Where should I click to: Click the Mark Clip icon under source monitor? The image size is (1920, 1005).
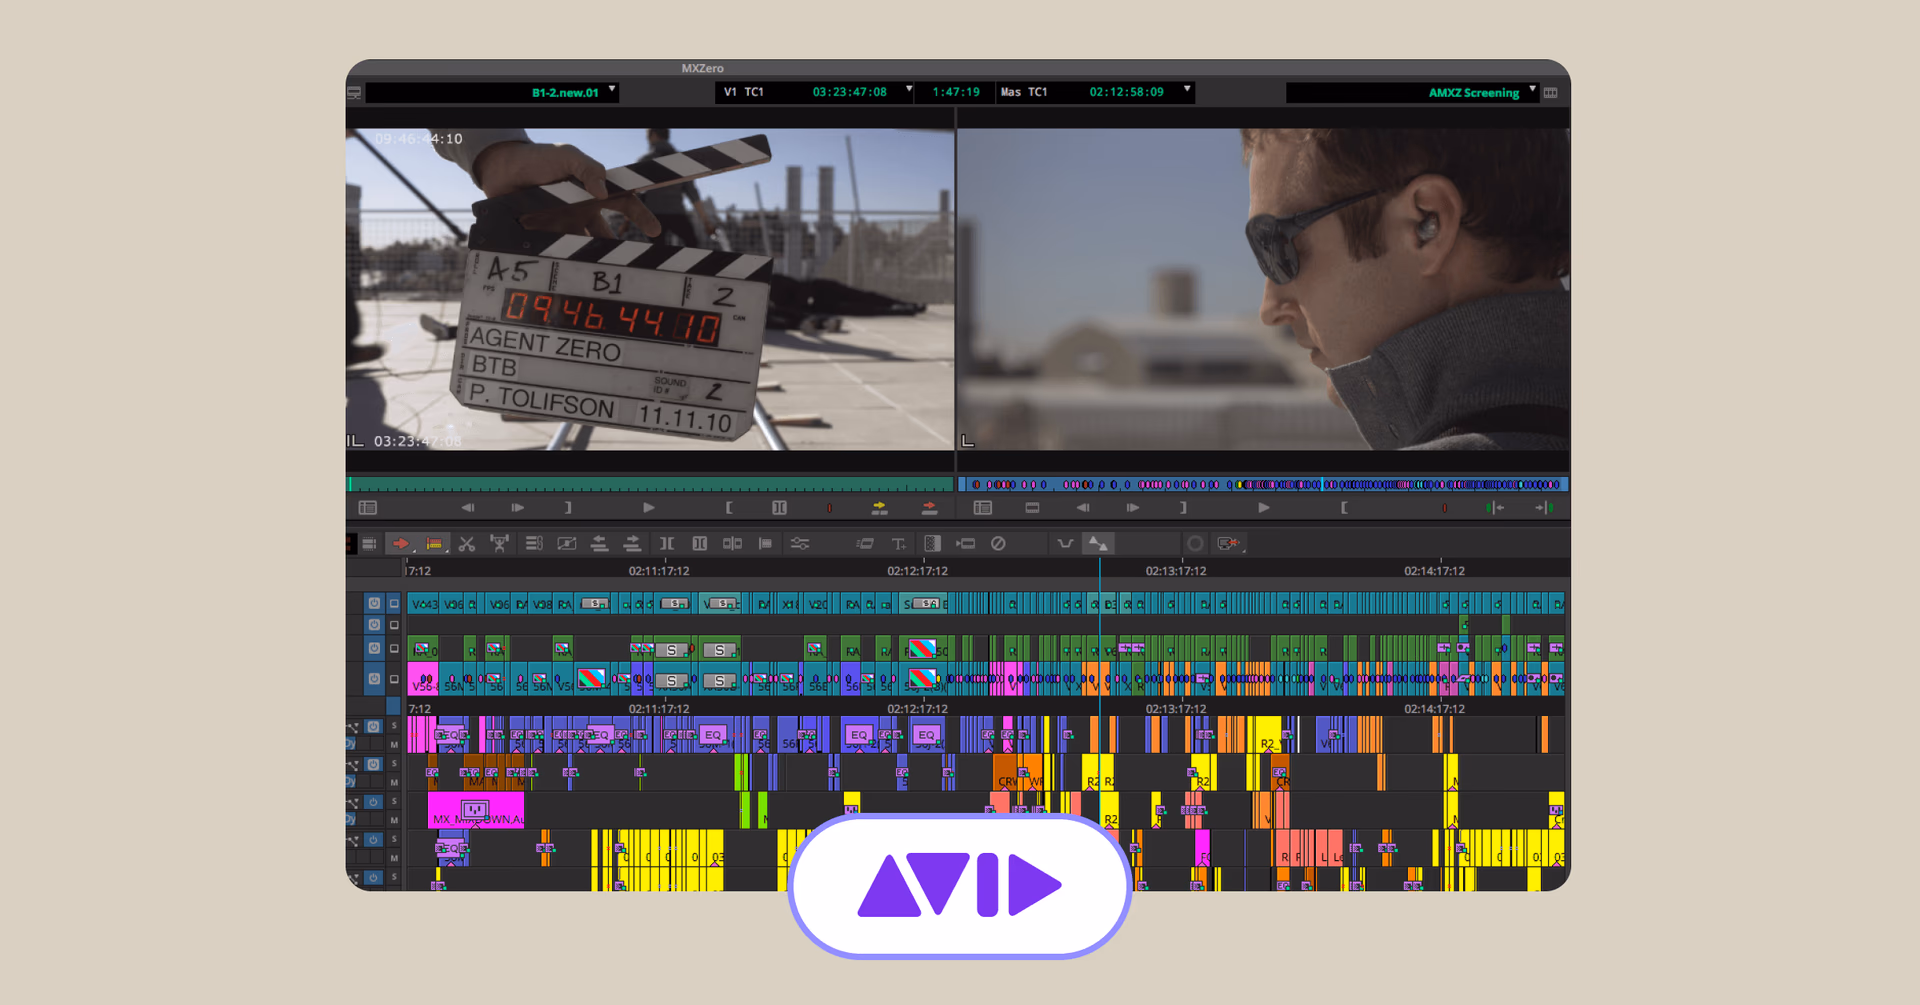pyautogui.click(x=779, y=508)
